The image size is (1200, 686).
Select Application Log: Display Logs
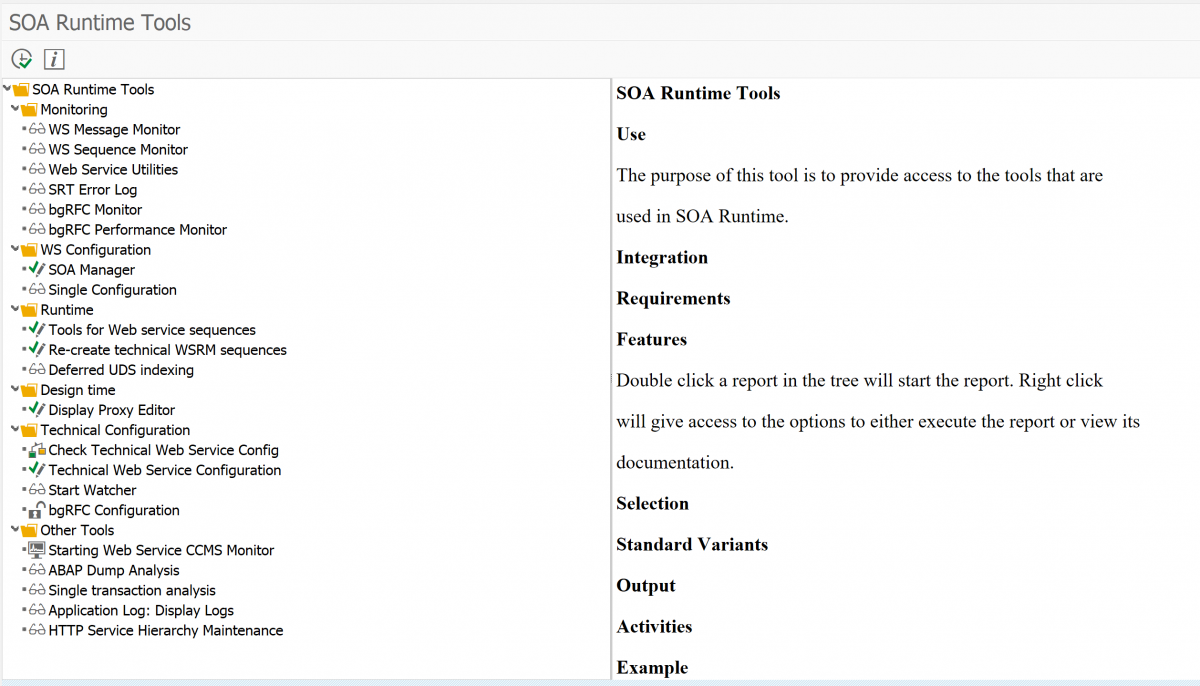[x=141, y=610]
